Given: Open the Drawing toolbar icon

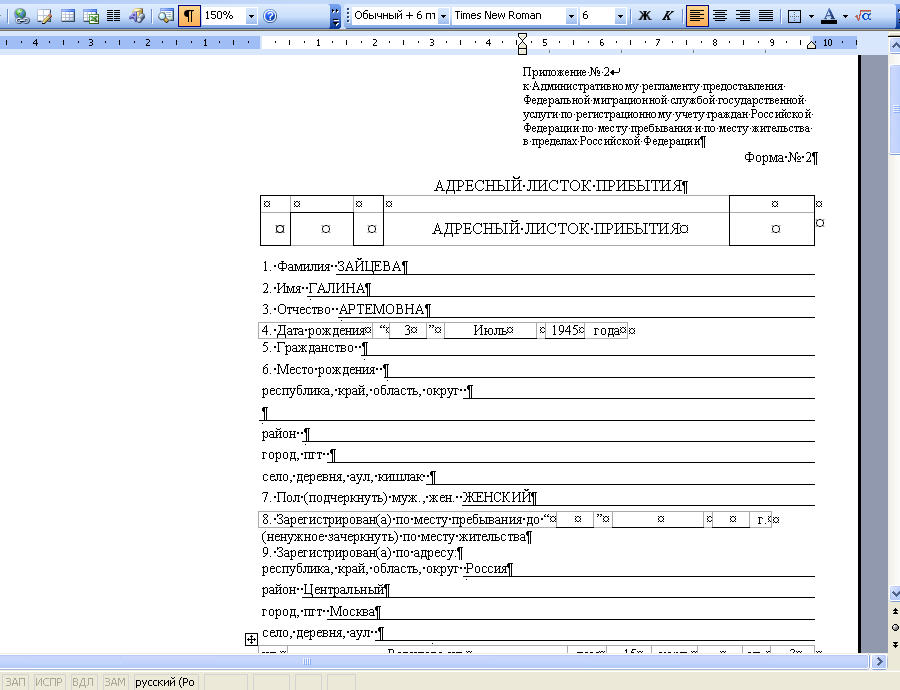Looking at the screenshot, I should click(137, 15).
